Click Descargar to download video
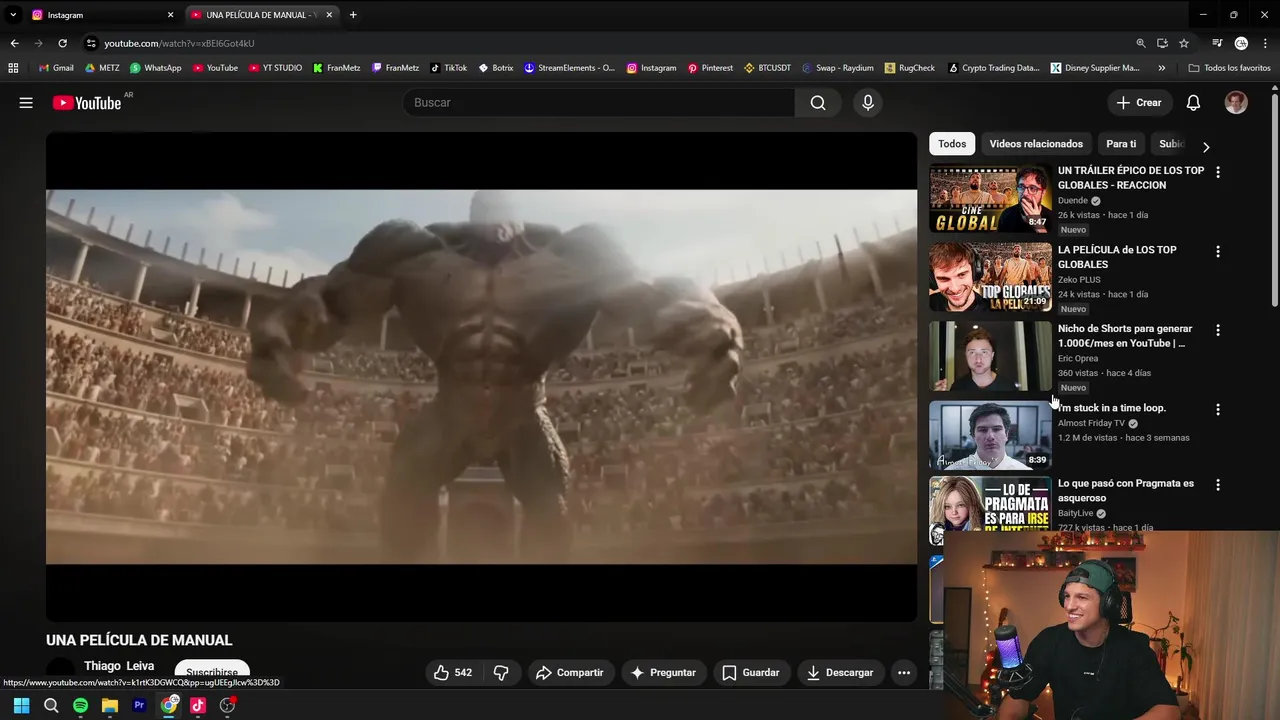The width and height of the screenshot is (1280, 720). 840,673
